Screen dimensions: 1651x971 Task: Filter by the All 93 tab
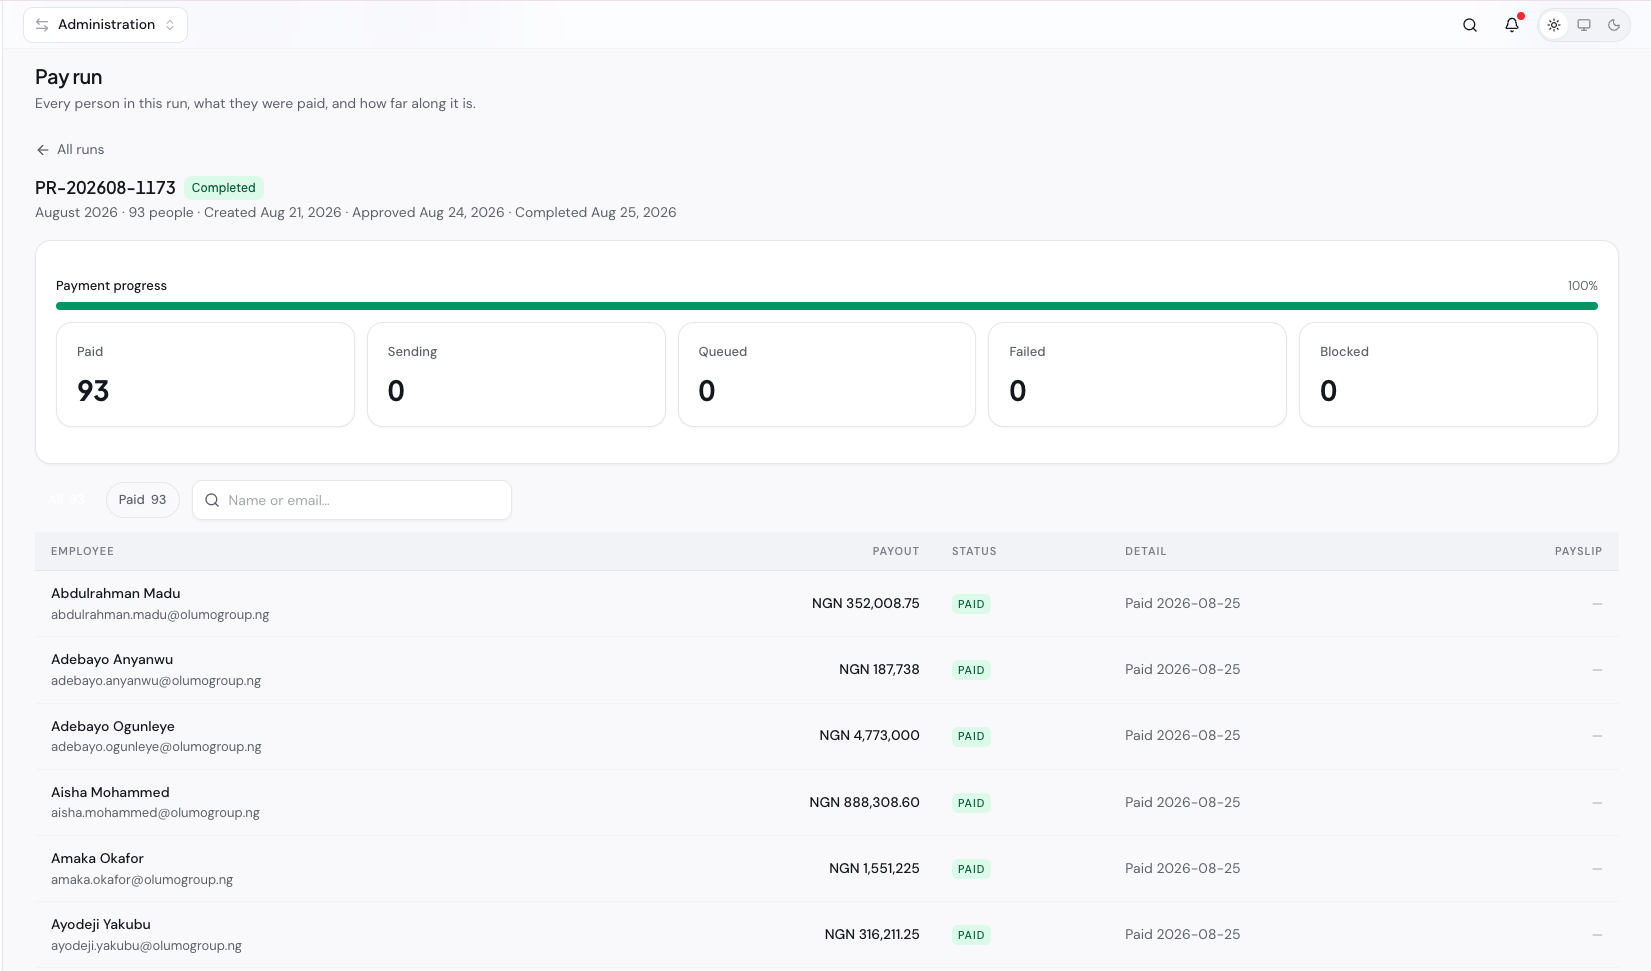pyautogui.click(x=67, y=500)
